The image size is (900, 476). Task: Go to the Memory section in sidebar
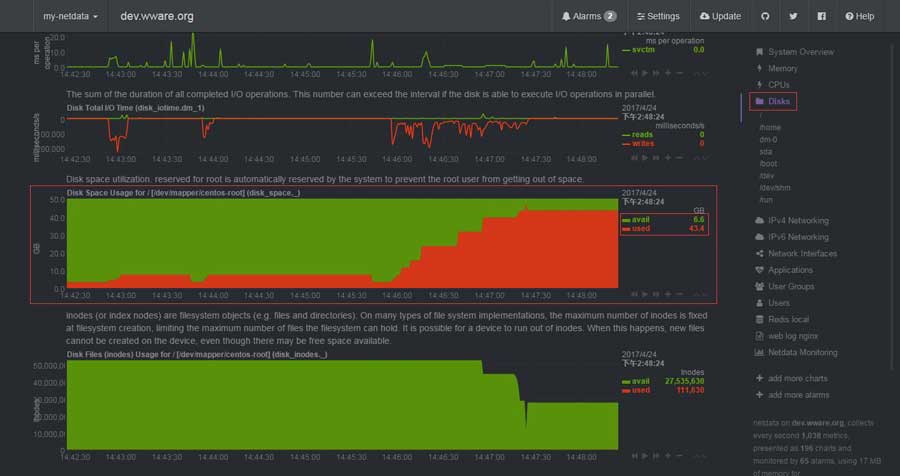[783, 68]
